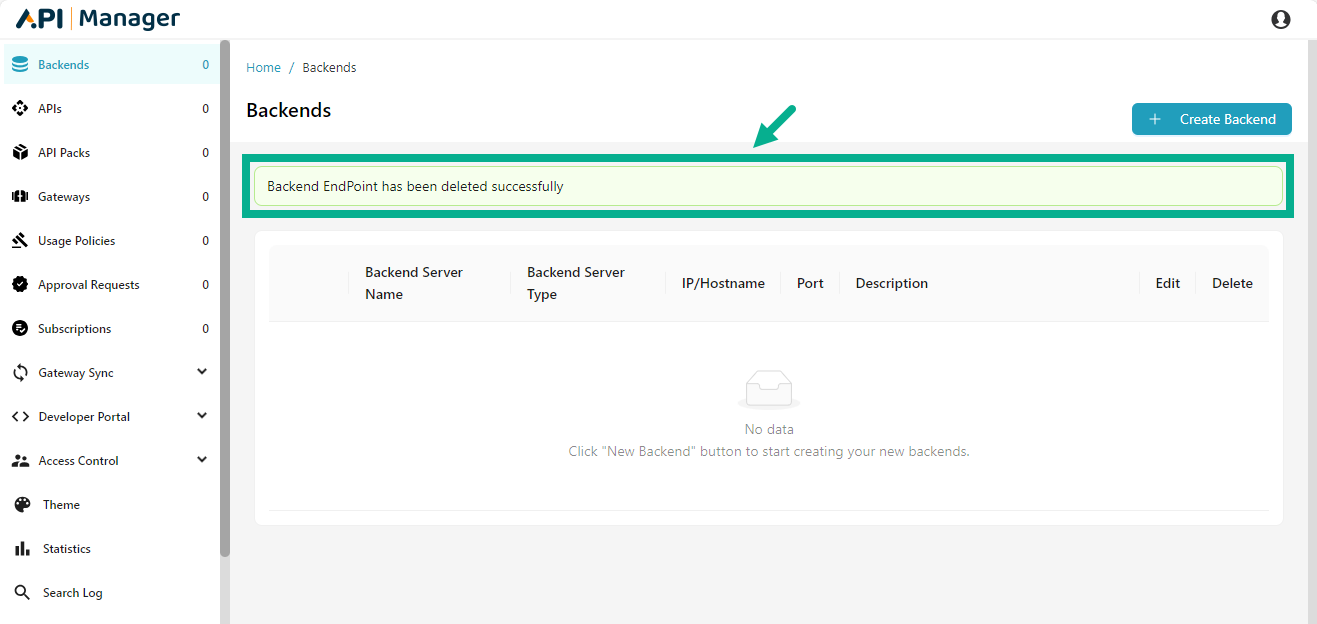Click the Usage Policies wrench icon
Image resolution: width=1317 pixels, height=624 pixels.
21,240
